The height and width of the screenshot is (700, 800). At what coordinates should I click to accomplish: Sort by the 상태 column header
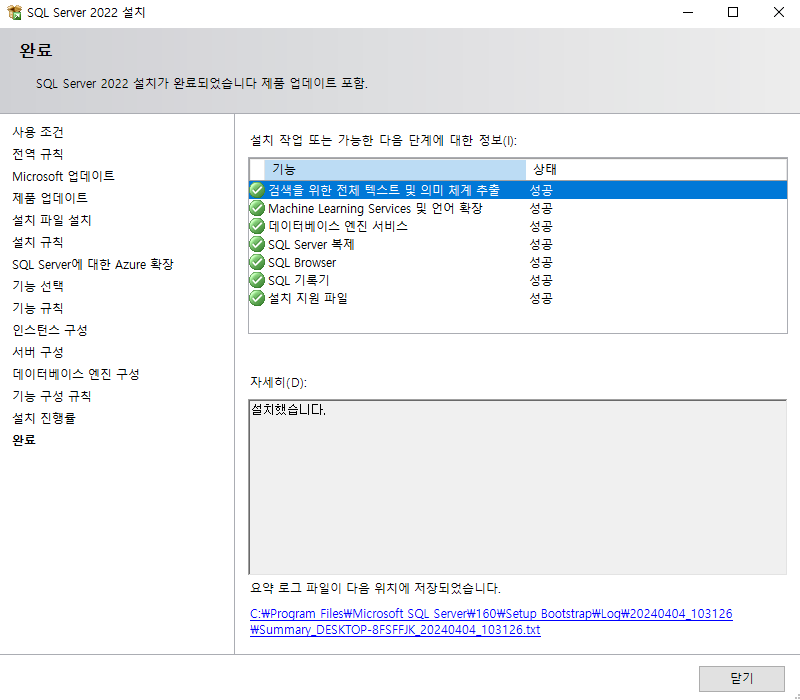(x=656, y=169)
